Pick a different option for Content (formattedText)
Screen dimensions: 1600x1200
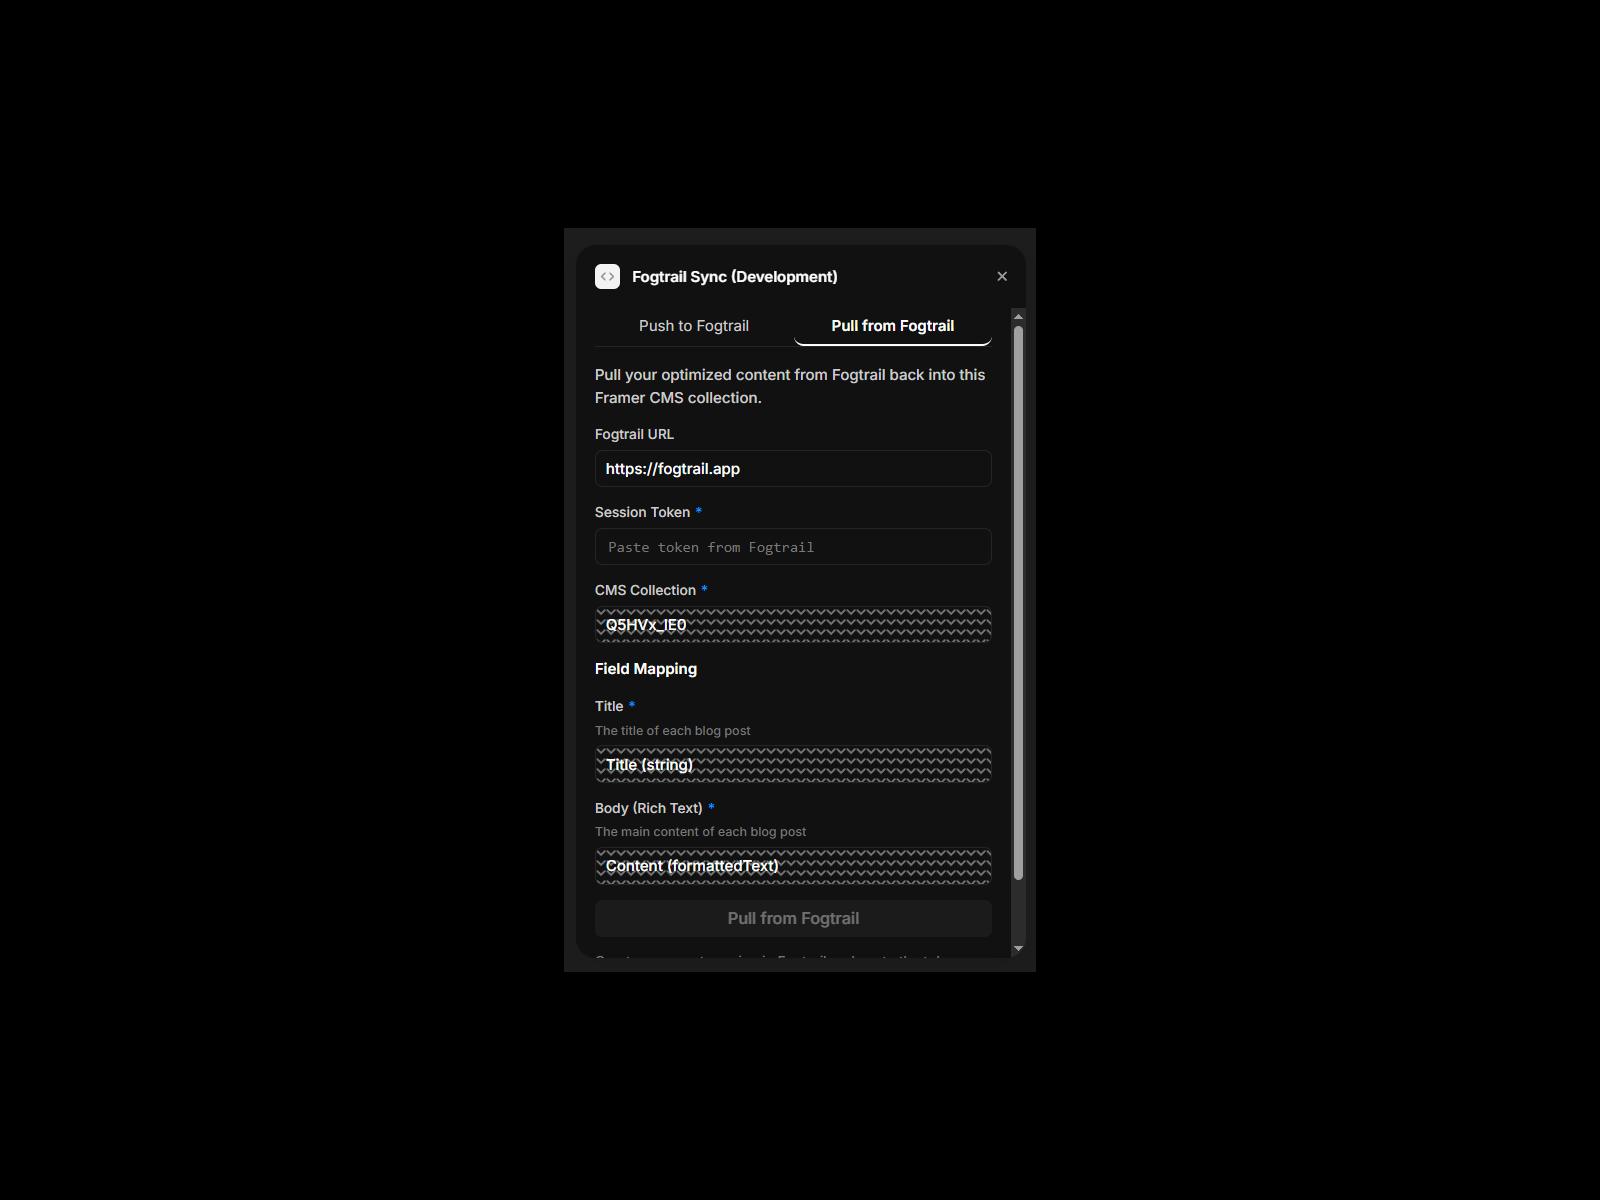(792, 866)
